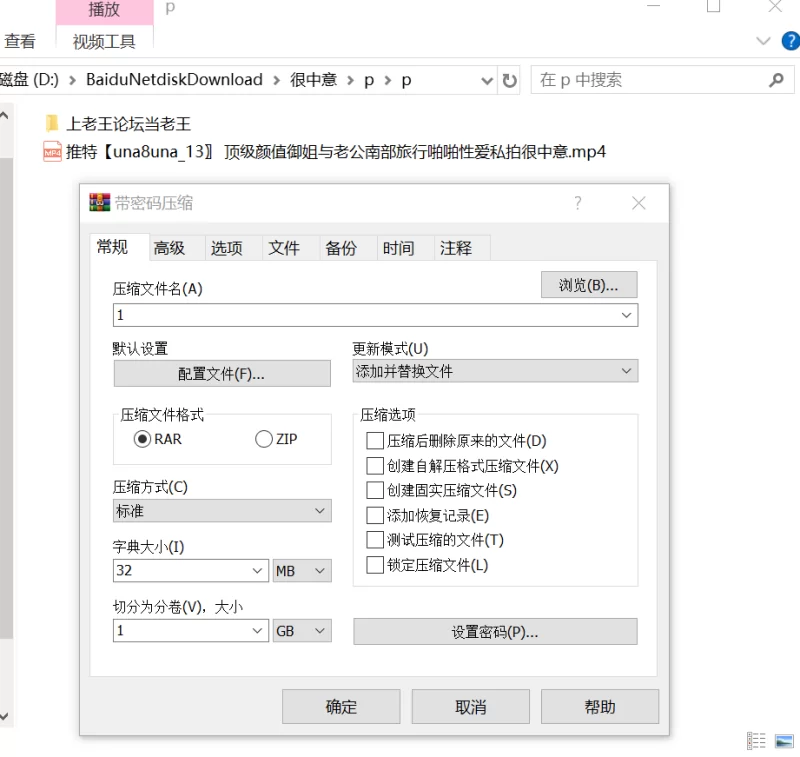This screenshot has width=800, height=757.
Task: Enable 测试压缩的文件(T) checkbox
Action: [375, 540]
